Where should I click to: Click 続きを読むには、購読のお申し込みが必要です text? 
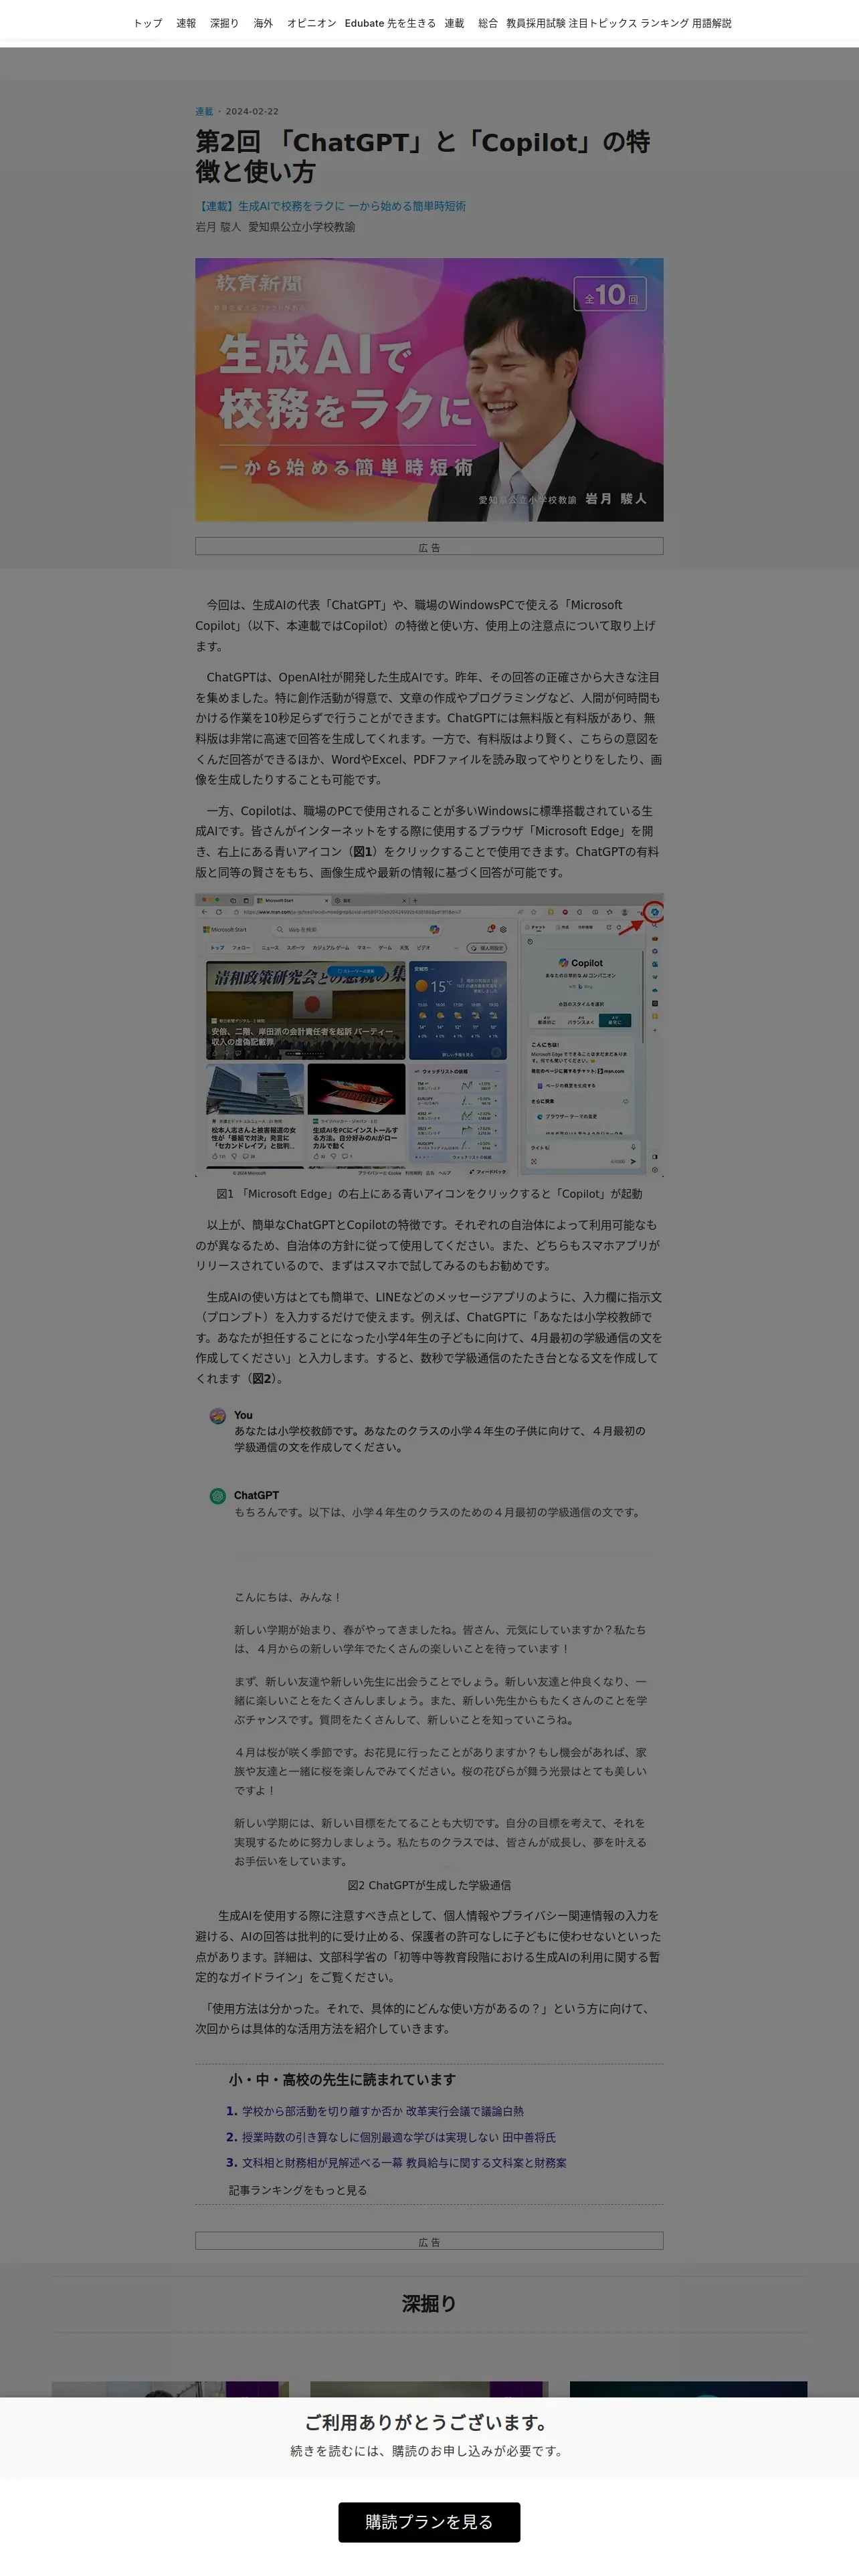tap(429, 2451)
